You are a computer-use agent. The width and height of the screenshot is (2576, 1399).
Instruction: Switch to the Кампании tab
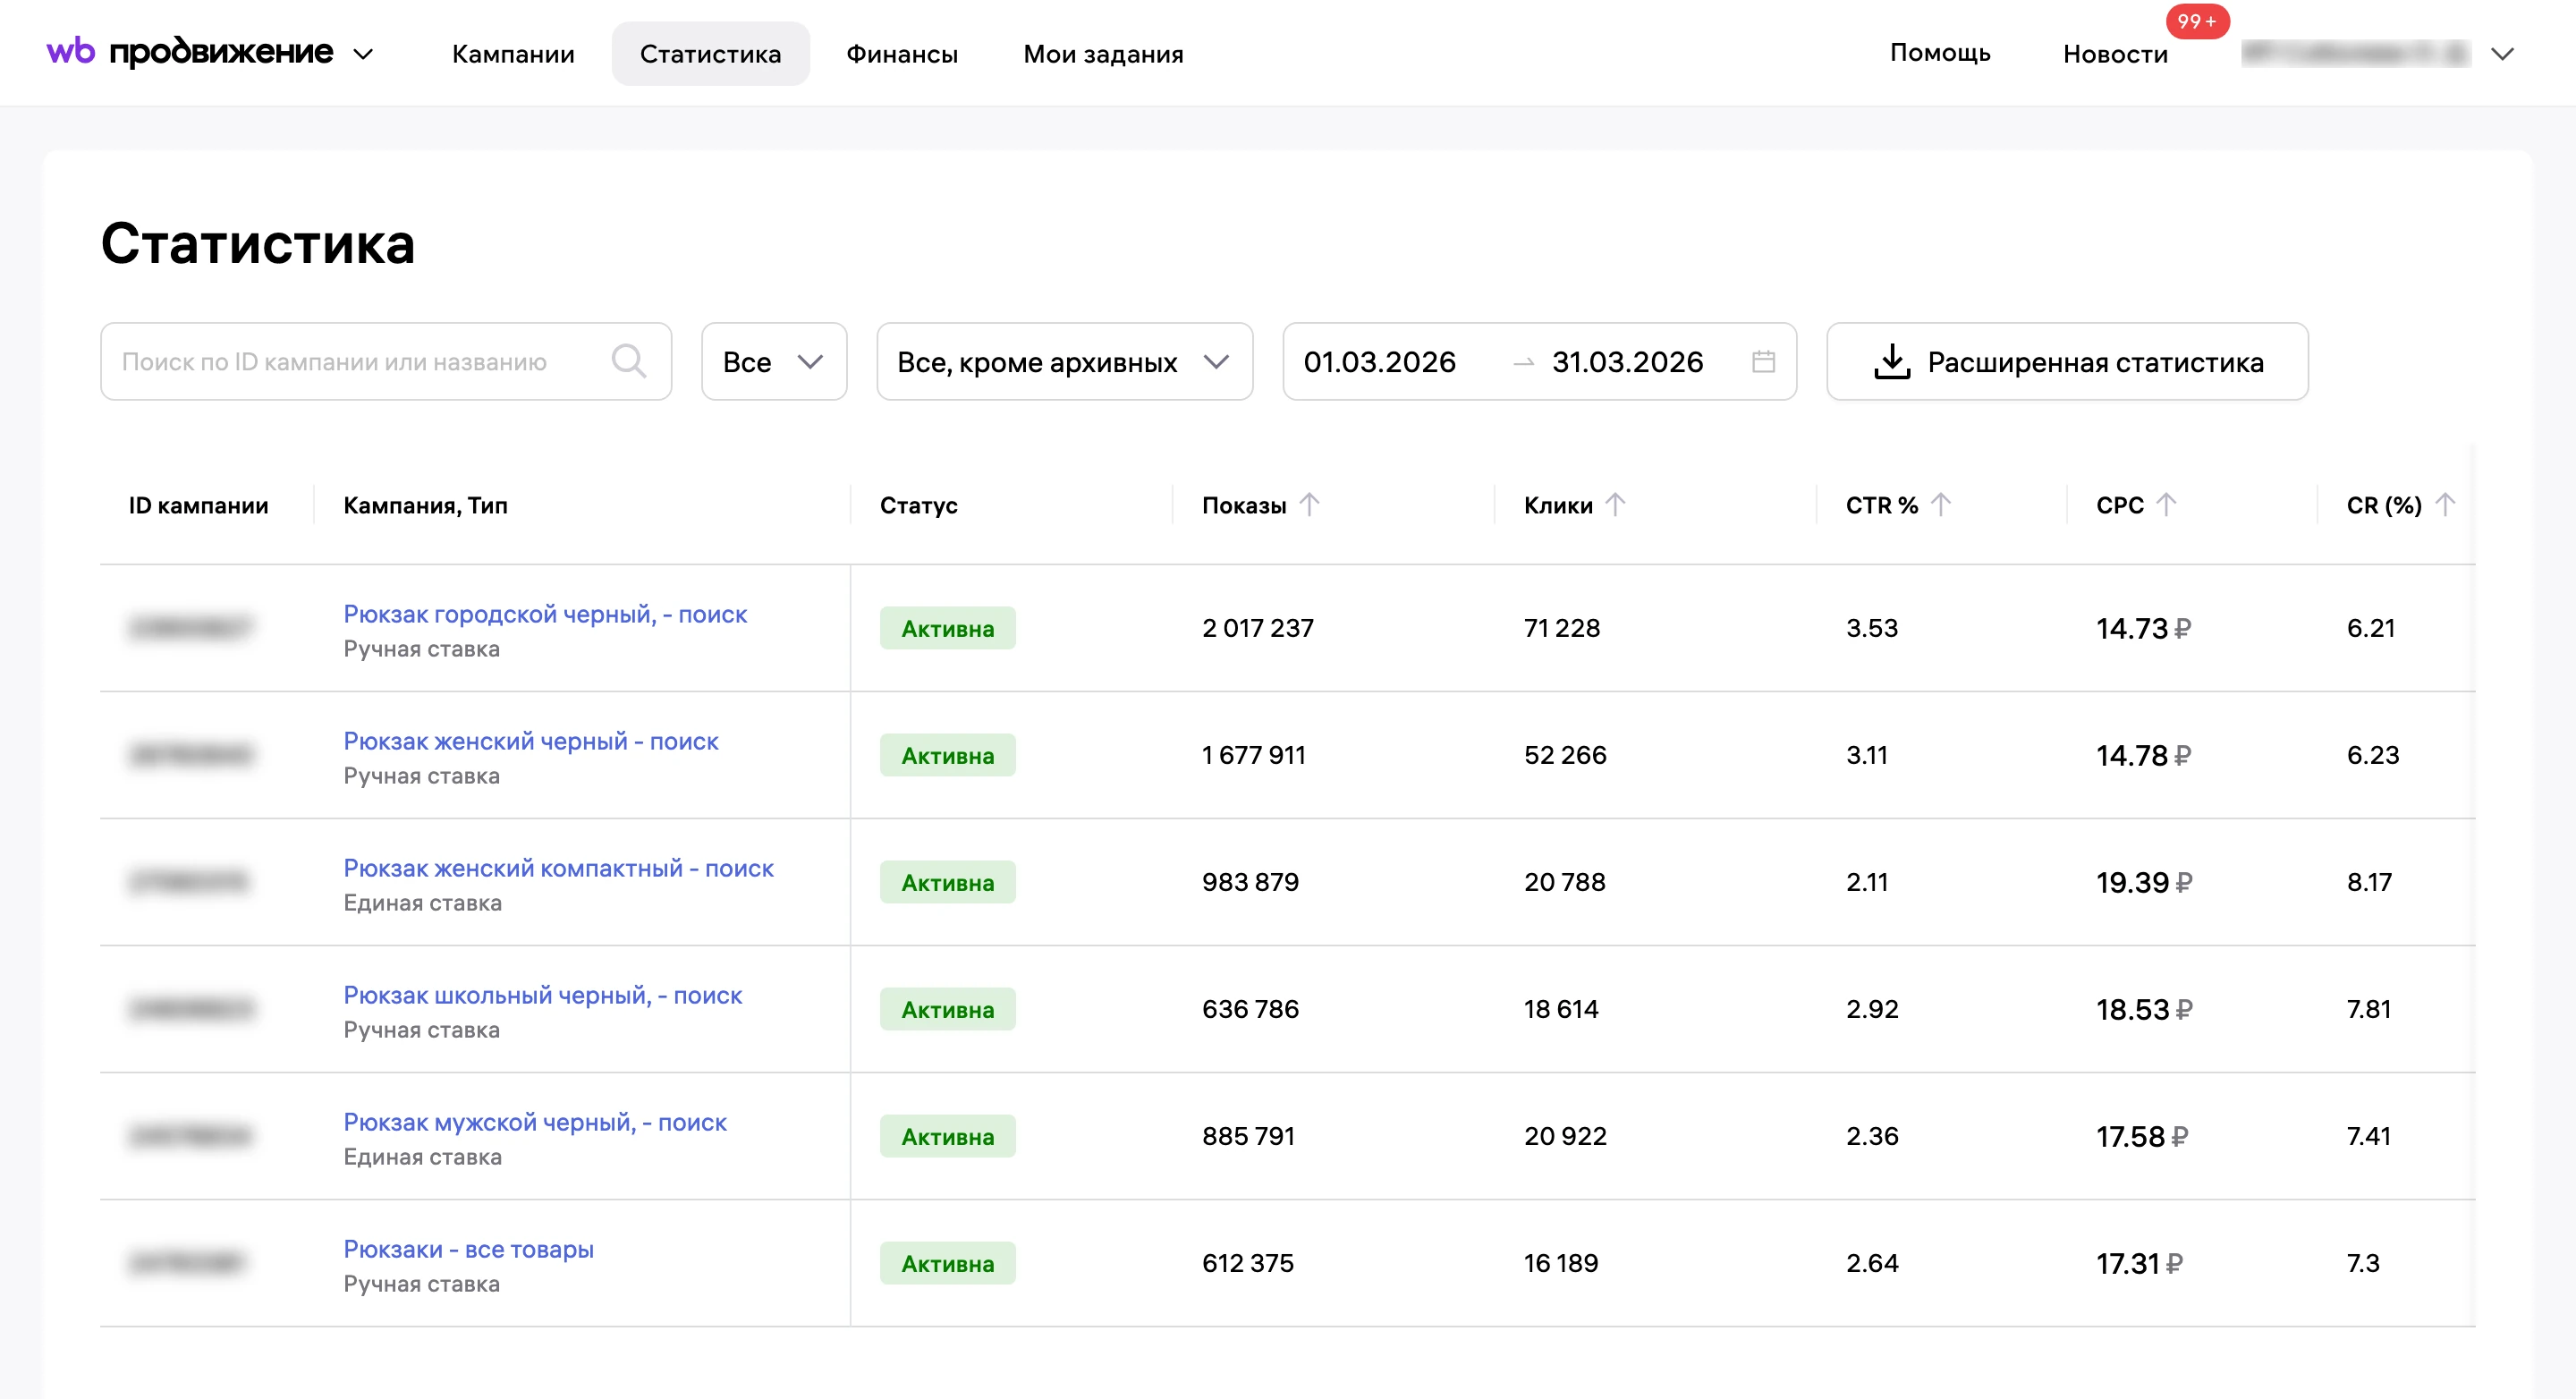(x=513, y=54)
